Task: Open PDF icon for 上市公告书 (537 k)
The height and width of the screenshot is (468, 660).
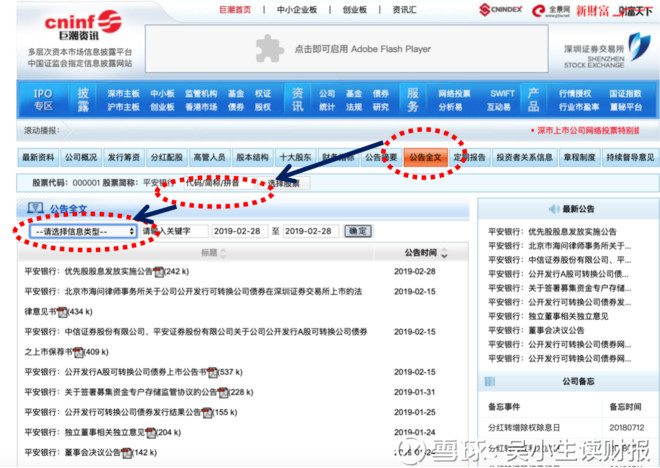Action: pos(213,372)
